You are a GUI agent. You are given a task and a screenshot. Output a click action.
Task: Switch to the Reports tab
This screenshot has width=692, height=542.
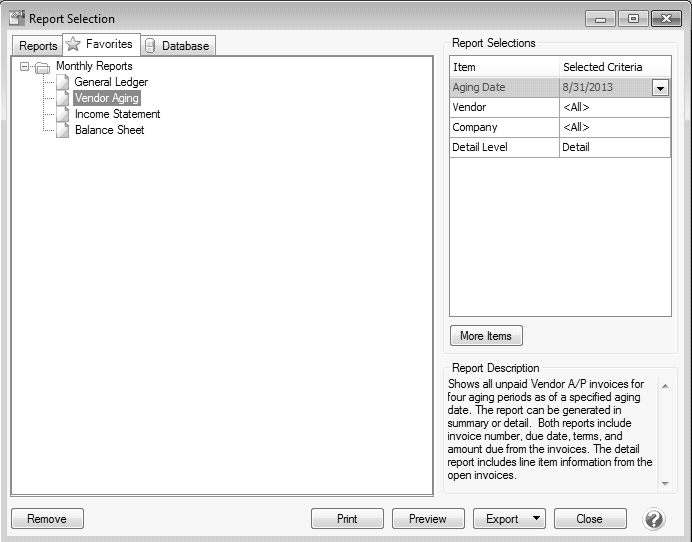pos(38,46)
